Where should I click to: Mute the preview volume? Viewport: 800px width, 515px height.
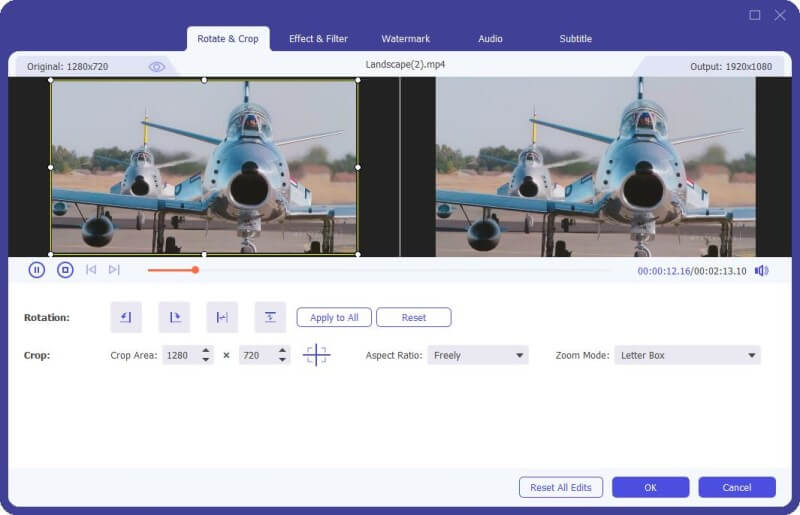tap(761, 271)
